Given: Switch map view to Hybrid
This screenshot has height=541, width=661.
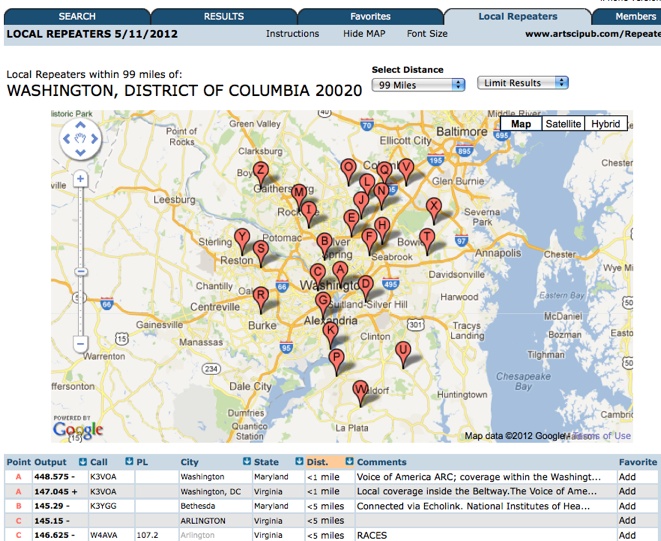Looking at the screenshot, I should 605,124.
